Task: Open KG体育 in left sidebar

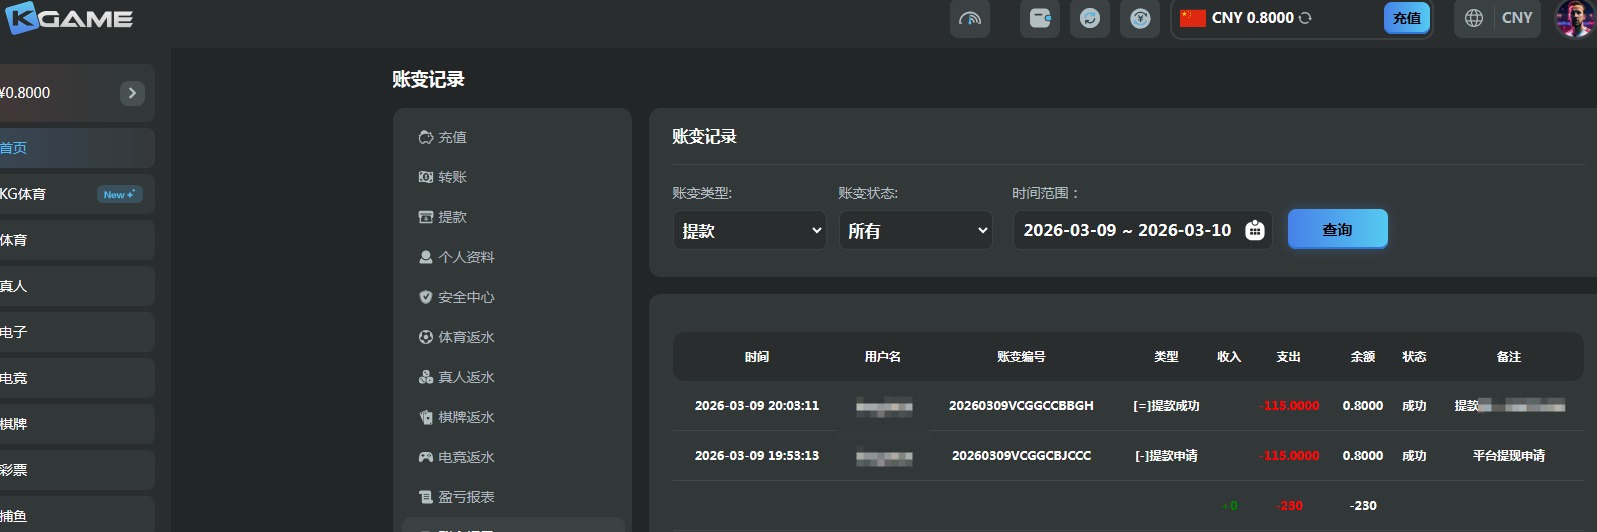Action: (77, 194)
